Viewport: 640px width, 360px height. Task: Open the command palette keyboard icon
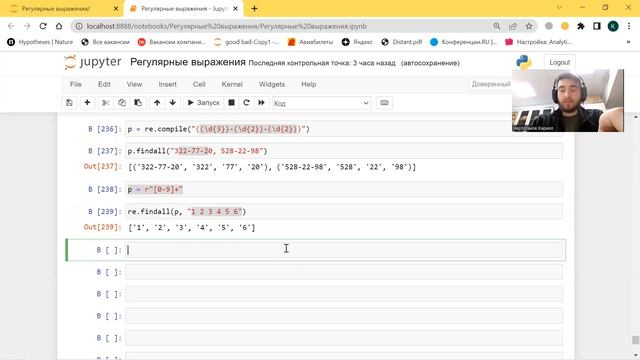[384, 103]
